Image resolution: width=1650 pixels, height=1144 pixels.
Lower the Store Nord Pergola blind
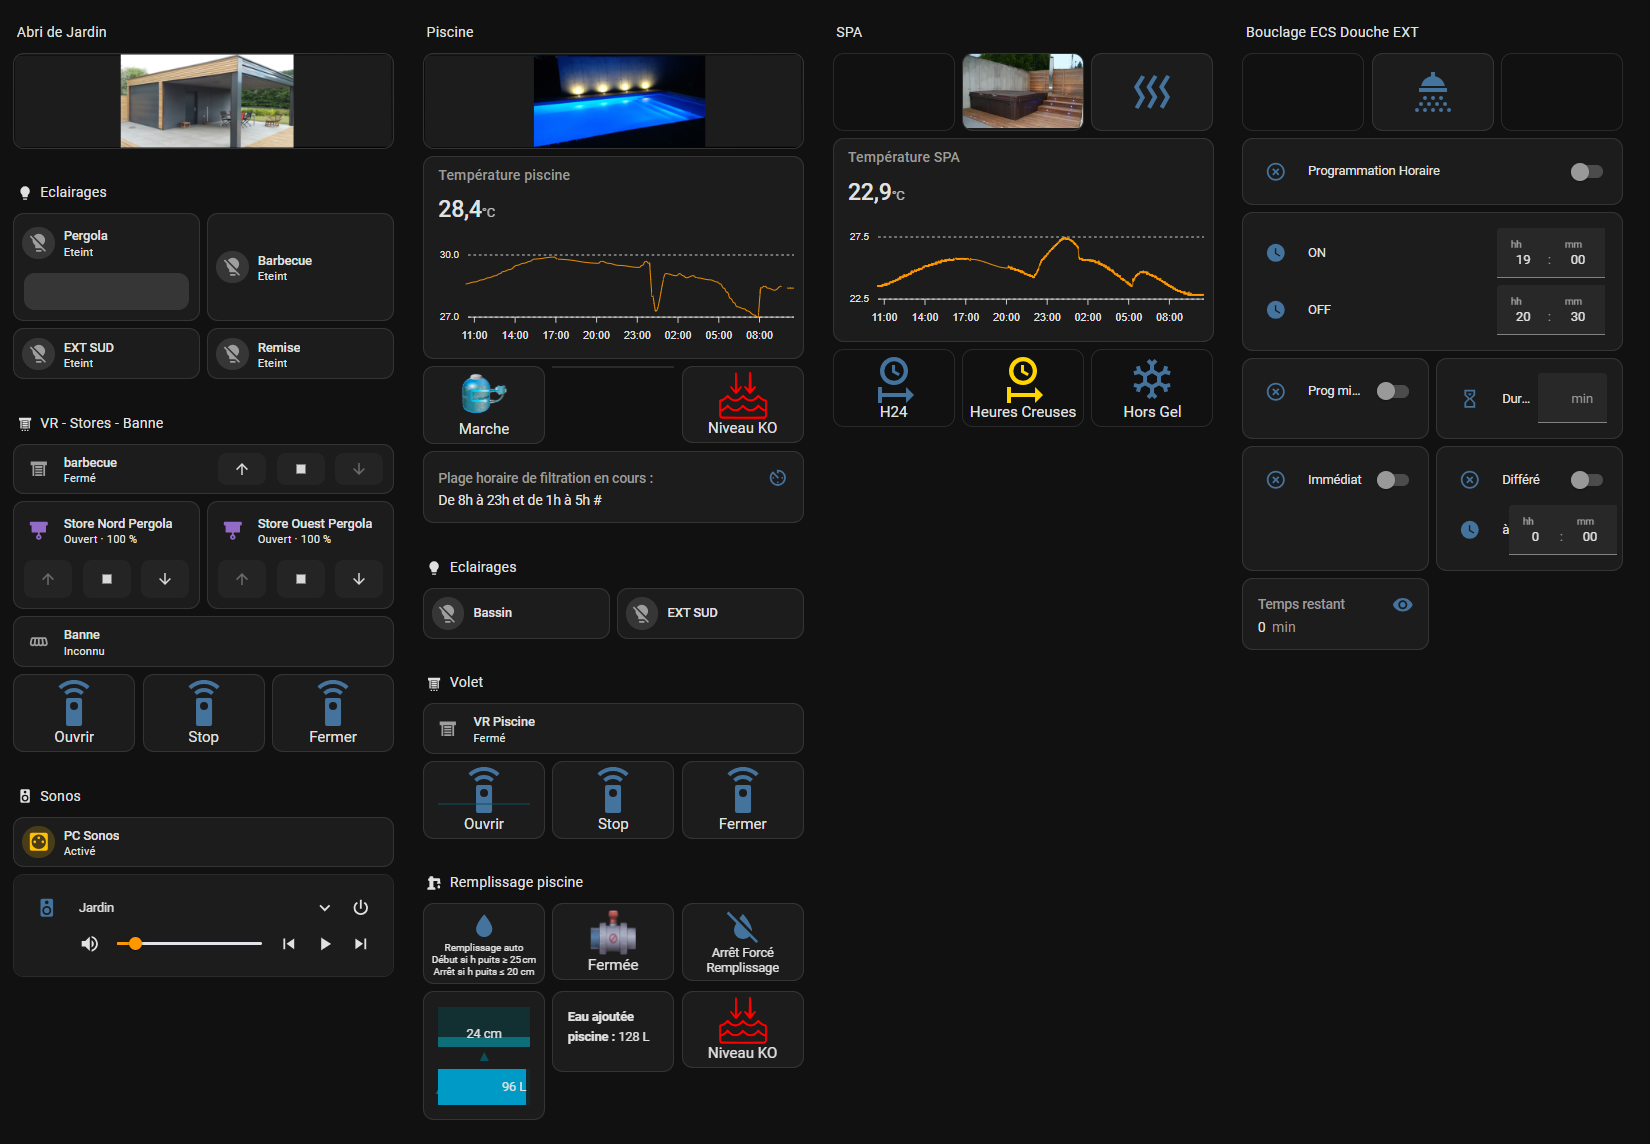pyautogui.click(x=165, y=579)
